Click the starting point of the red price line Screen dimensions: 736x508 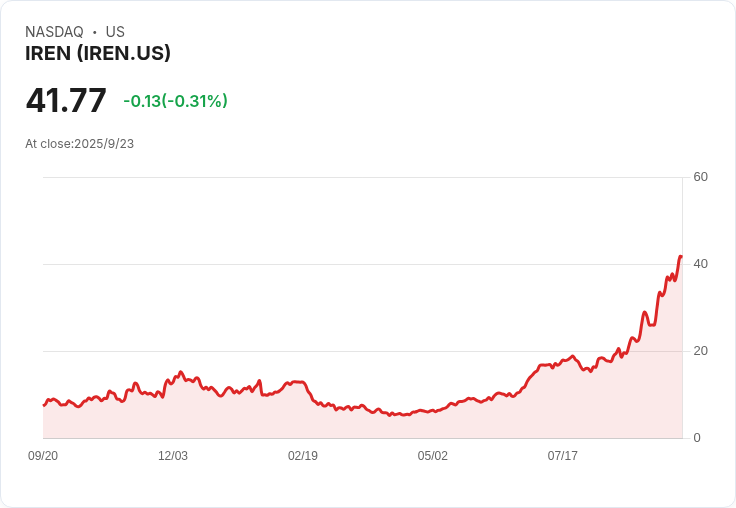point(44,405)
